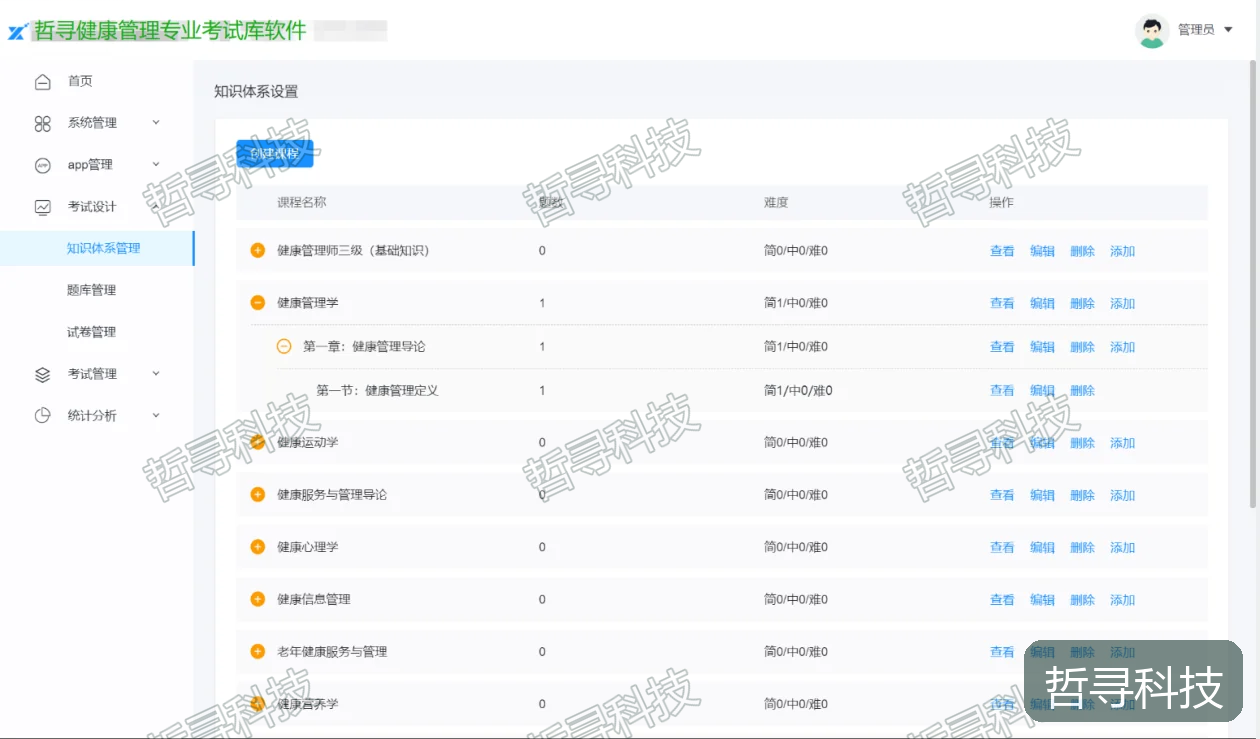1260x739 pixels.
Task: Click the 难度 column header
Action: (x=776, y=202)
